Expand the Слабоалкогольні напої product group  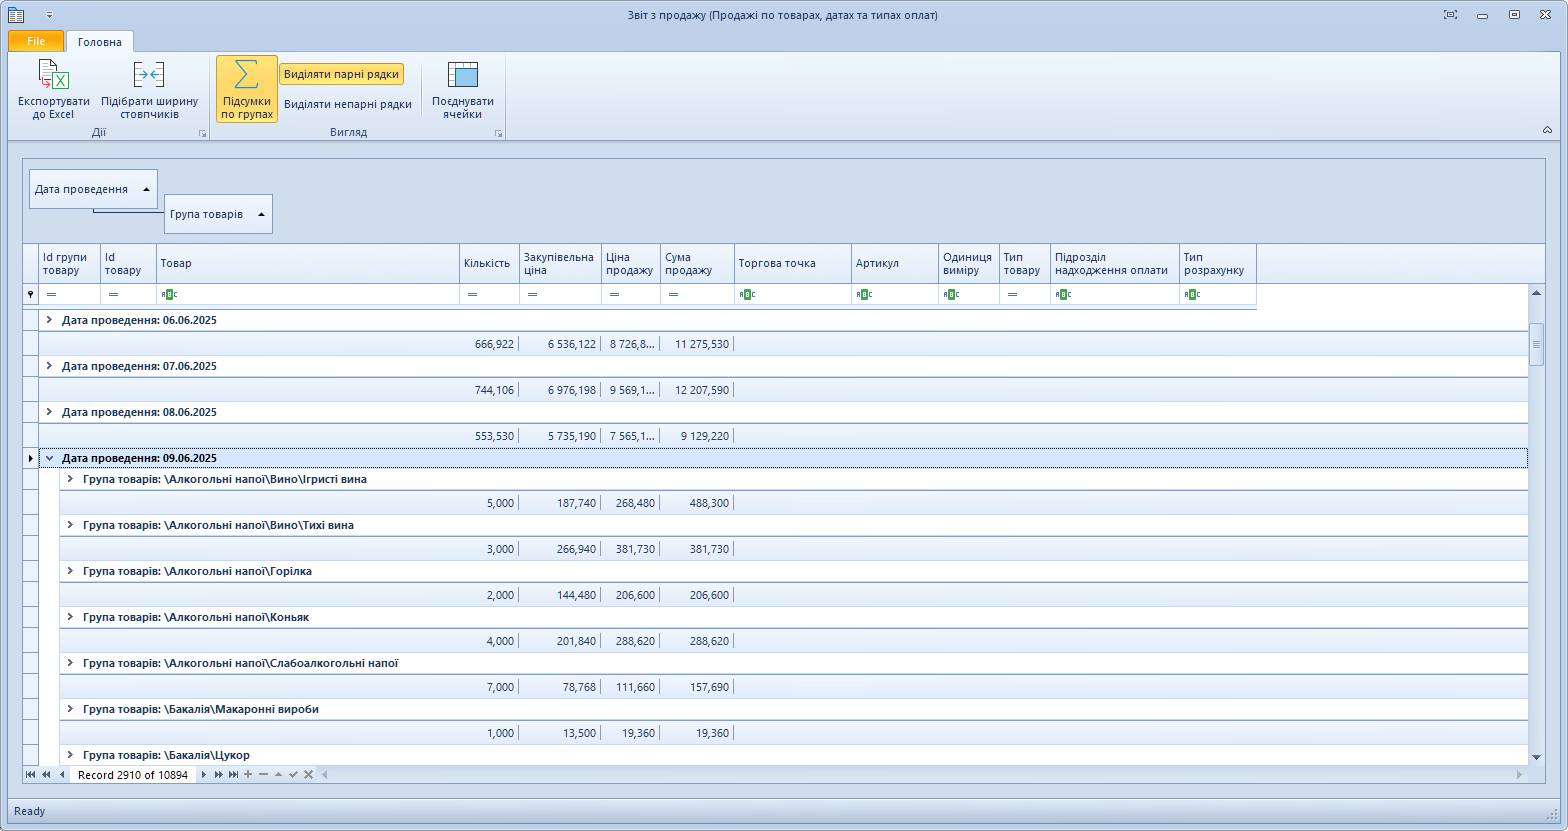70,663
